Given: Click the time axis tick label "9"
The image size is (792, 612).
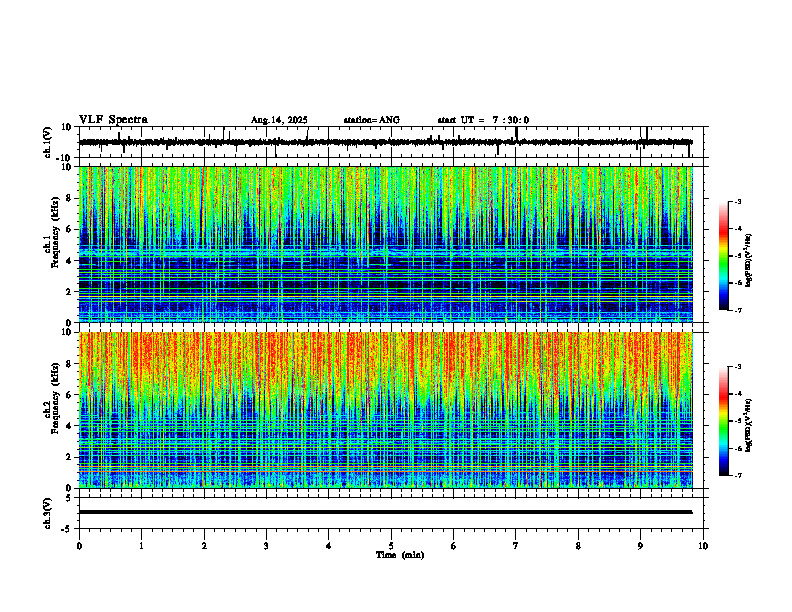Looking at the screenshot, I should pyautogui.click(x=640, y=546).
